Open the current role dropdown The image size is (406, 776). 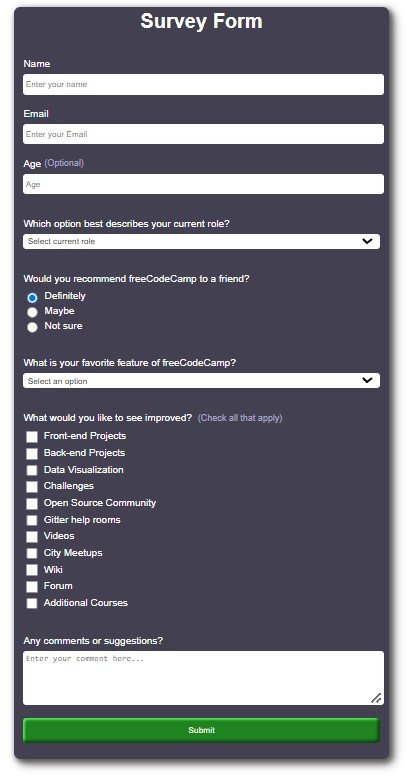(x=201, y=242)
